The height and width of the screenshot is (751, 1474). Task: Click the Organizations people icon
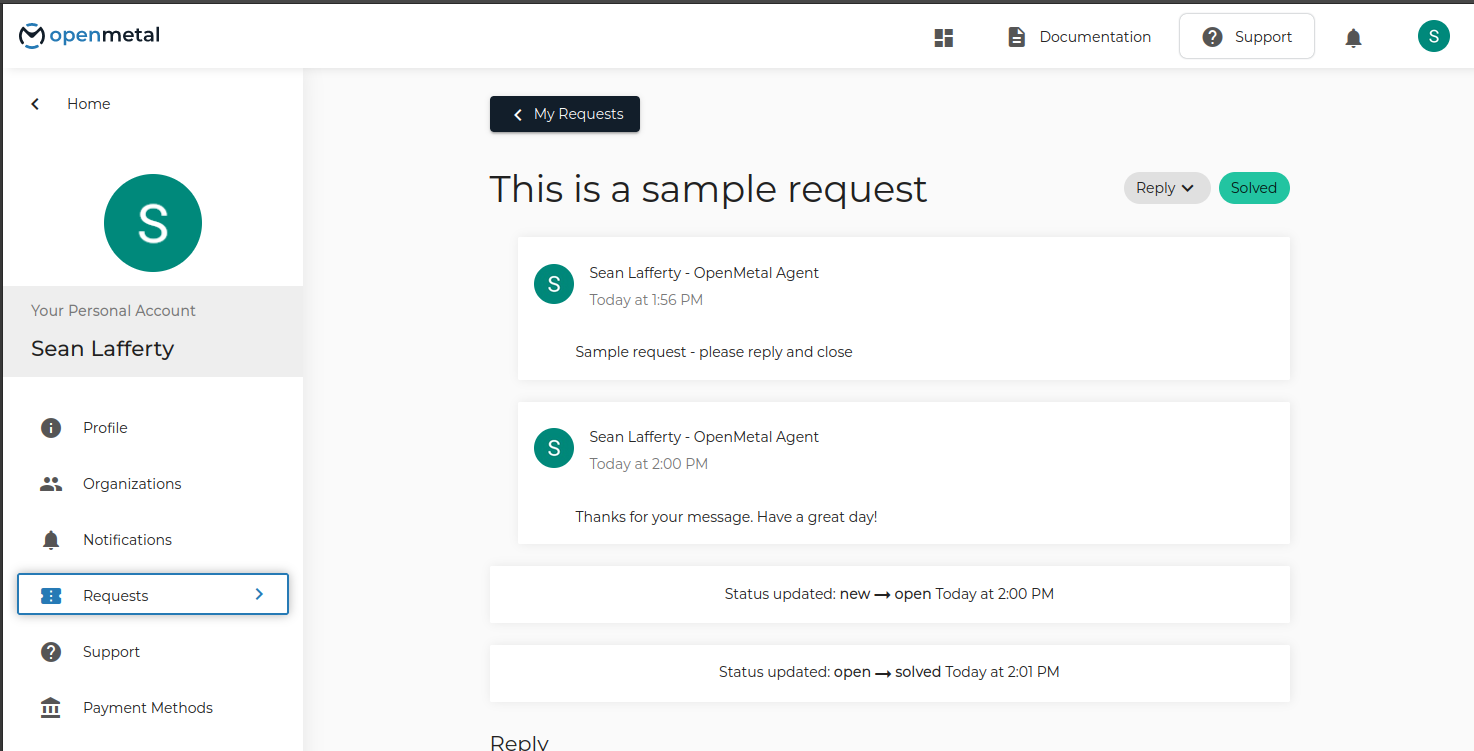(50, 484)
